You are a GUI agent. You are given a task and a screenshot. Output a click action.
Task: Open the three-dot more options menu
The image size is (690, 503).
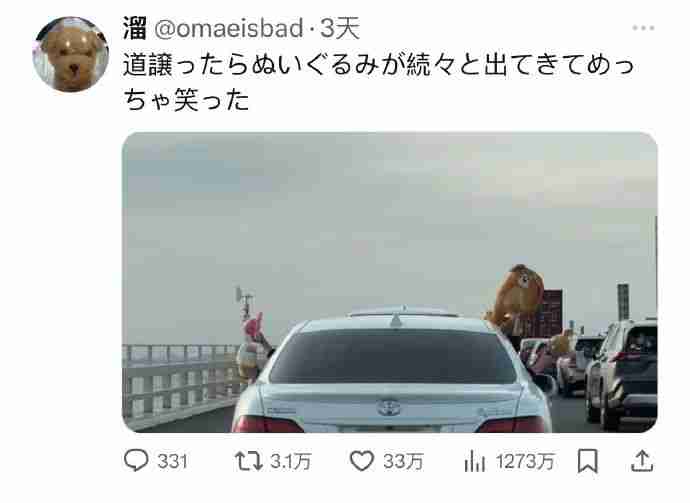pyautogui.click(x=643, y=28)
